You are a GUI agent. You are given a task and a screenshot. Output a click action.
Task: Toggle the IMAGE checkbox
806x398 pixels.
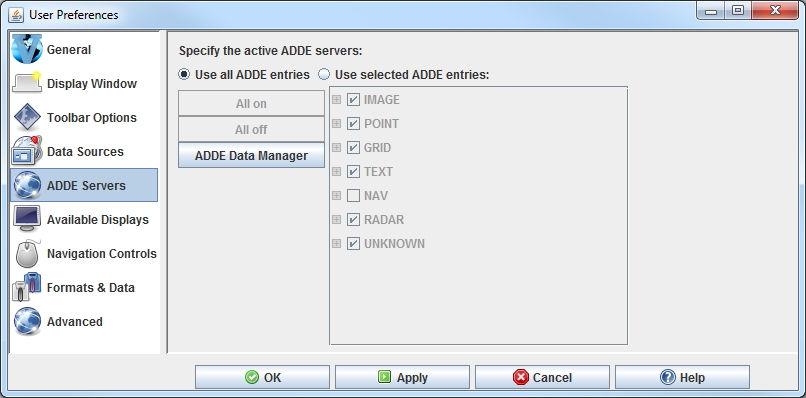tap(353, 99)
